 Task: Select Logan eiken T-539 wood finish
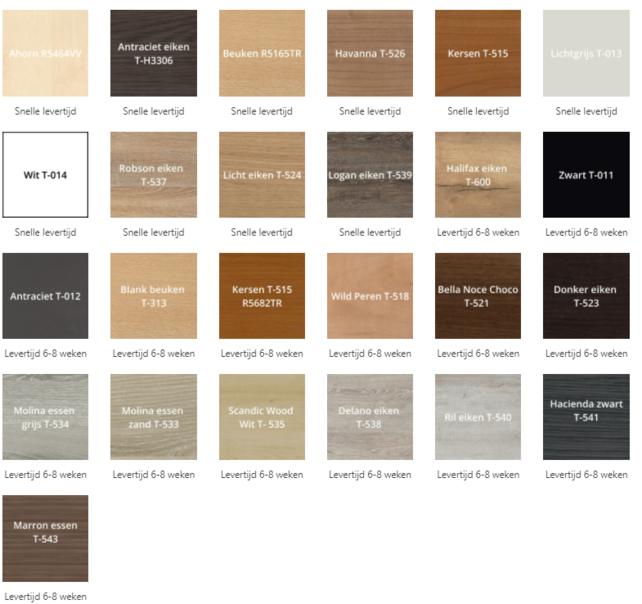coord(369,175)
